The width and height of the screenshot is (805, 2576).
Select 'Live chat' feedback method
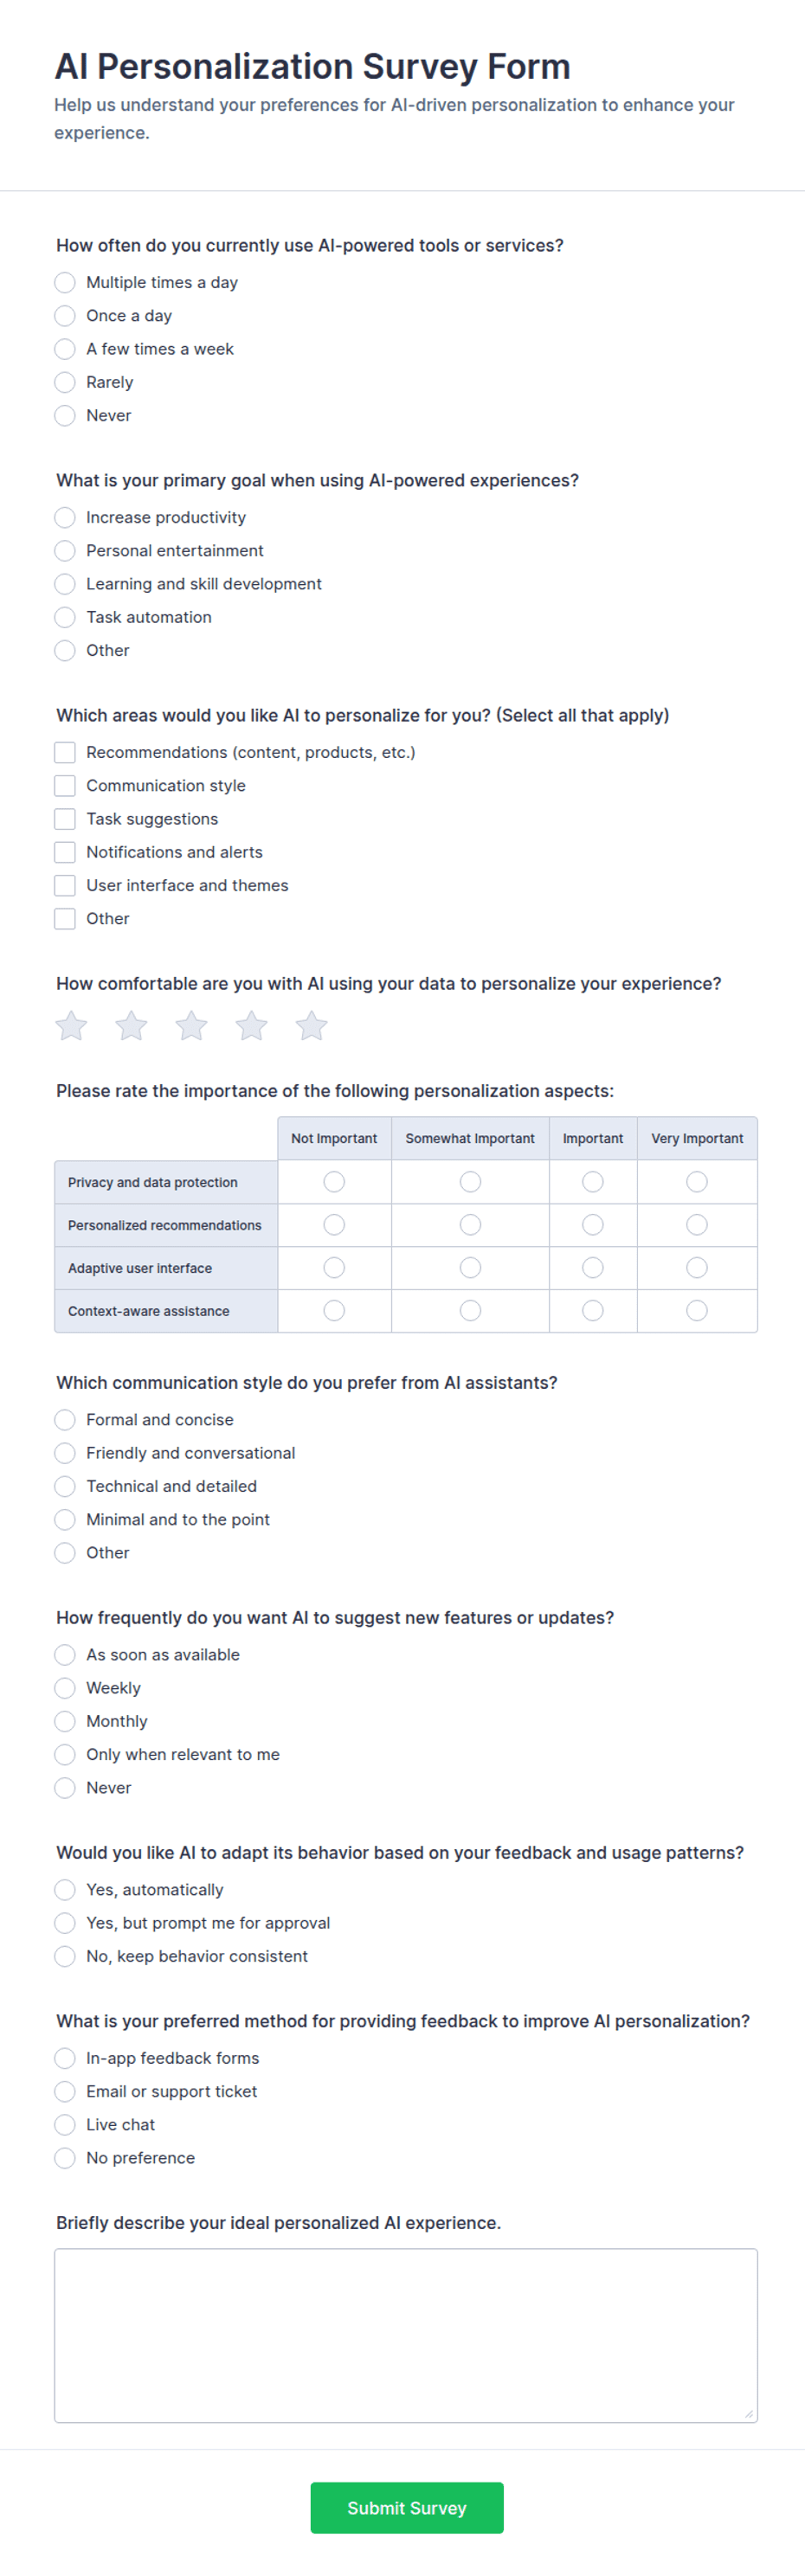(65, 2124)
